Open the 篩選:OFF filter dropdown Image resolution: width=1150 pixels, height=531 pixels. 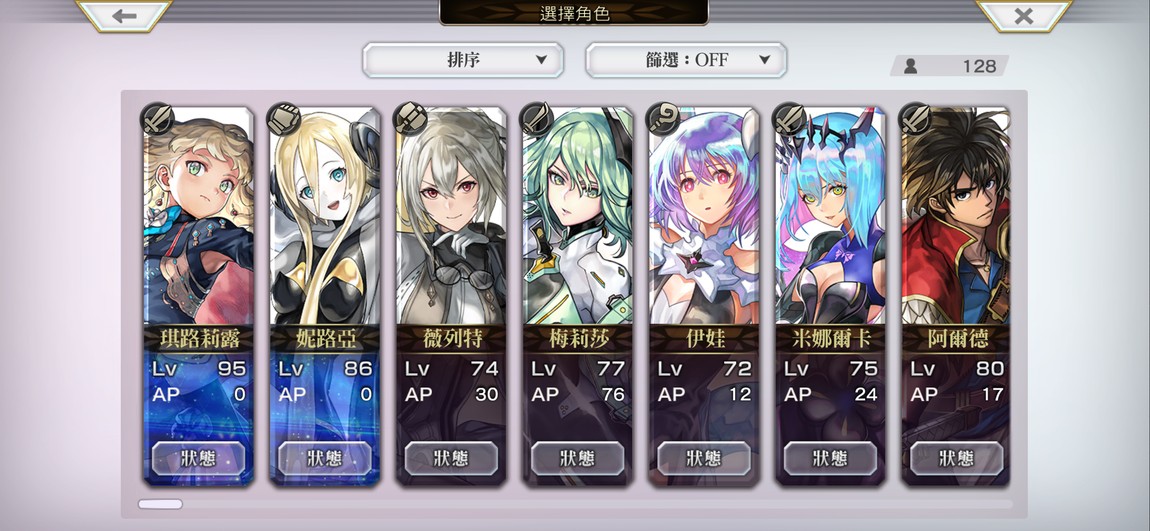[x=686, y=60]
